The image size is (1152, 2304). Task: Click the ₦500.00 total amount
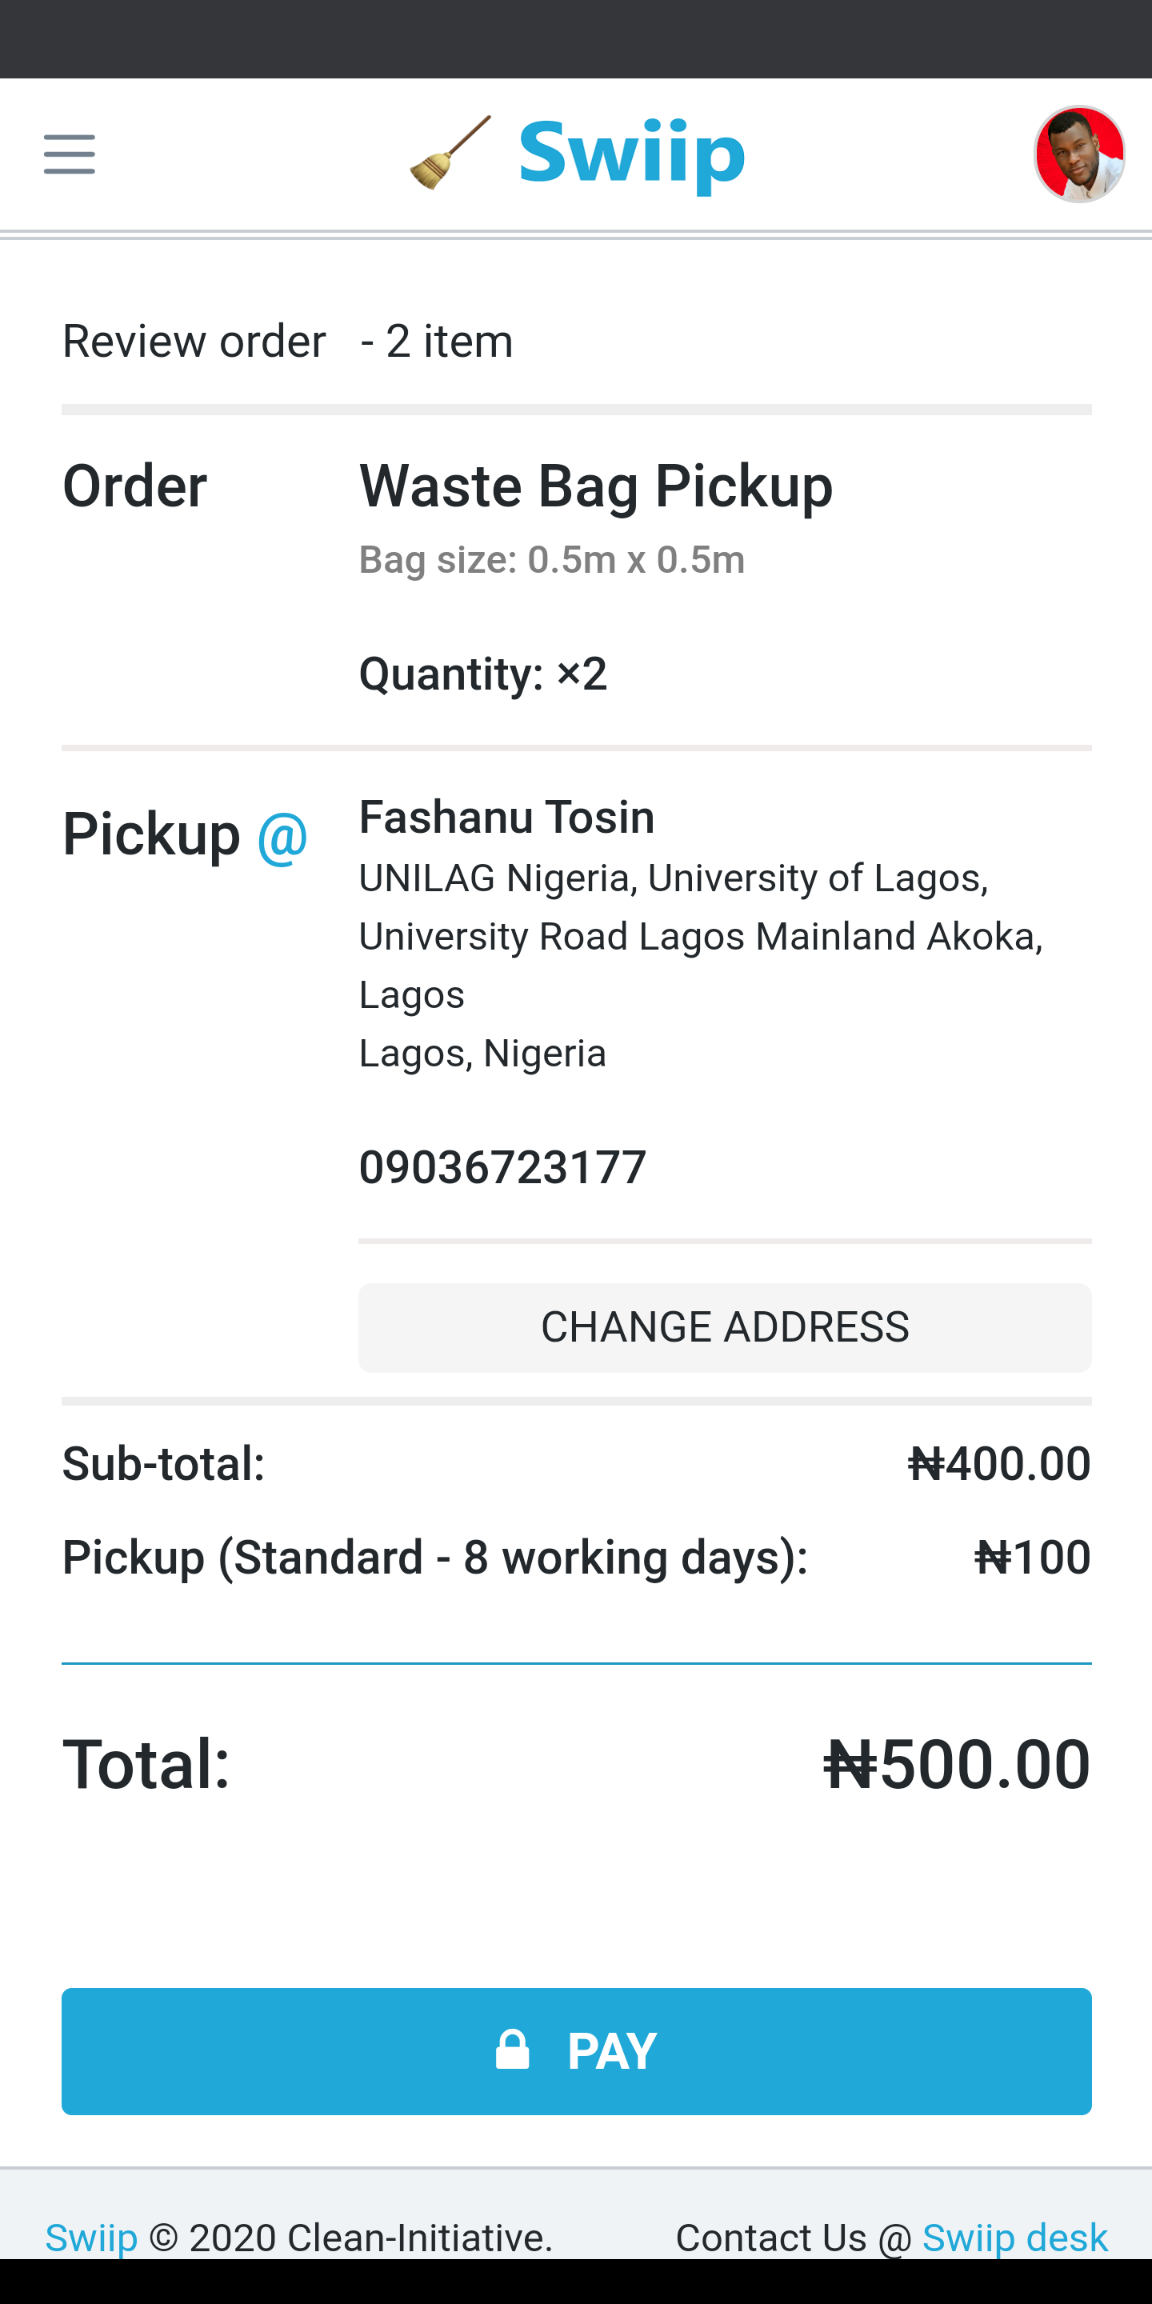956,1764
